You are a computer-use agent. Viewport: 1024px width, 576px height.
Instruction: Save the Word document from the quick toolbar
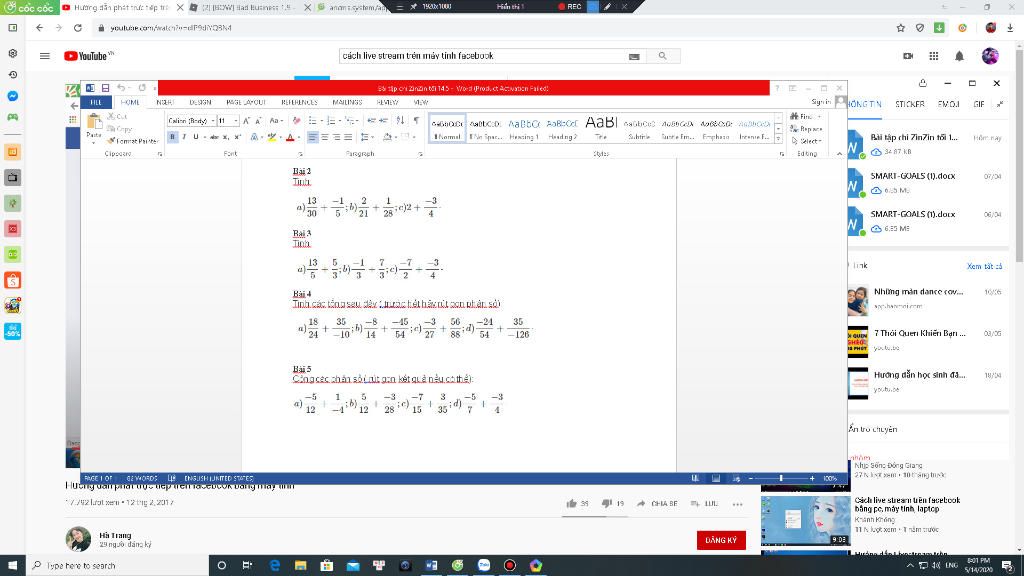pyautogui.click(x=105, y=88)
